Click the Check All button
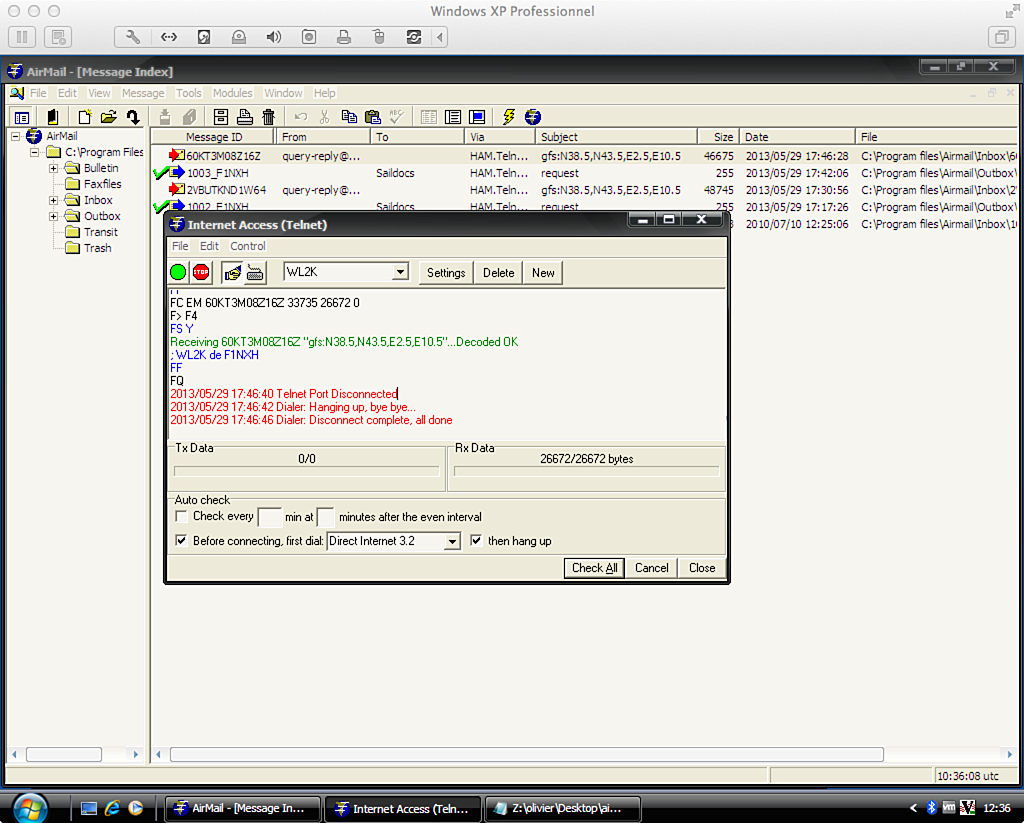1024x823 pixels. [594, 568]
